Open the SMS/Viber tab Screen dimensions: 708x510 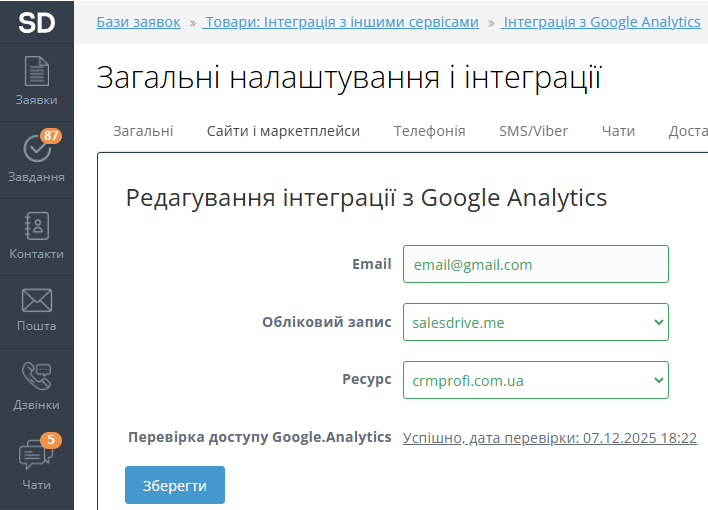[x=533, y=131]
